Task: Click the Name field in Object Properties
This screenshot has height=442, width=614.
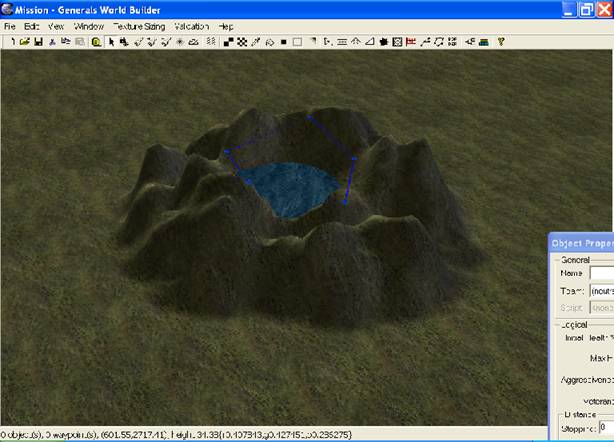Action: tap(602, 273)
